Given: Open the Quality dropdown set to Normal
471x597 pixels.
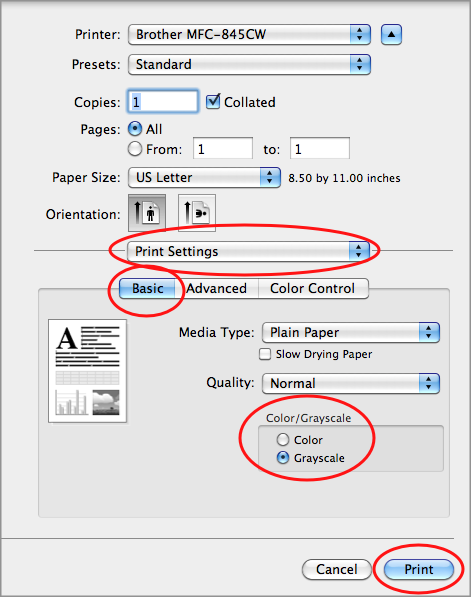Looking at the screenshot, I should coord(351,383).
